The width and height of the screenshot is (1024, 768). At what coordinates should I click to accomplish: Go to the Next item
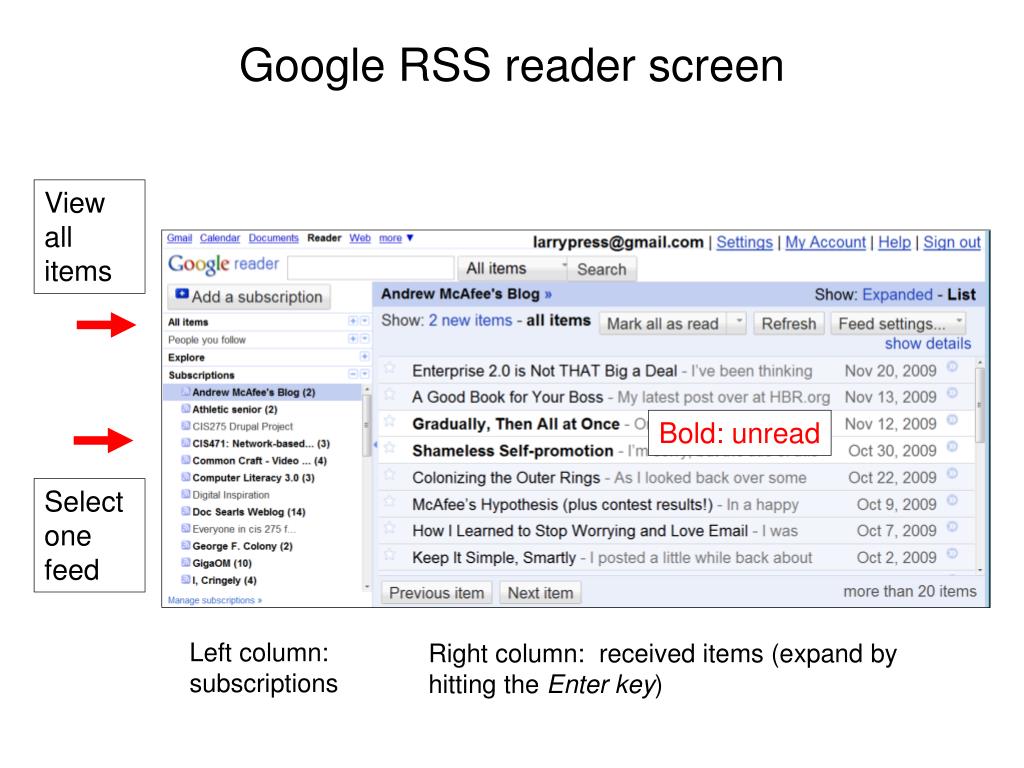(541, 593)
